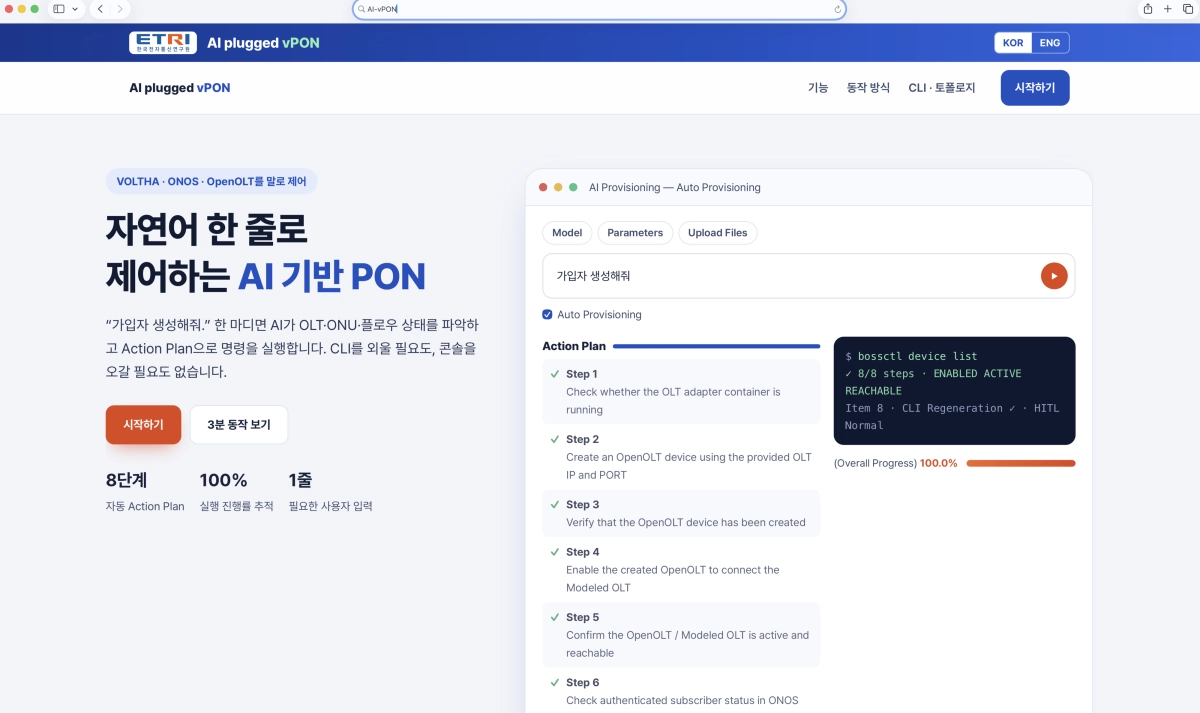This screenshot has width=1200, height=713.
Task: Click the 실행 진행률 추적 label
Action: coord(236,506)
